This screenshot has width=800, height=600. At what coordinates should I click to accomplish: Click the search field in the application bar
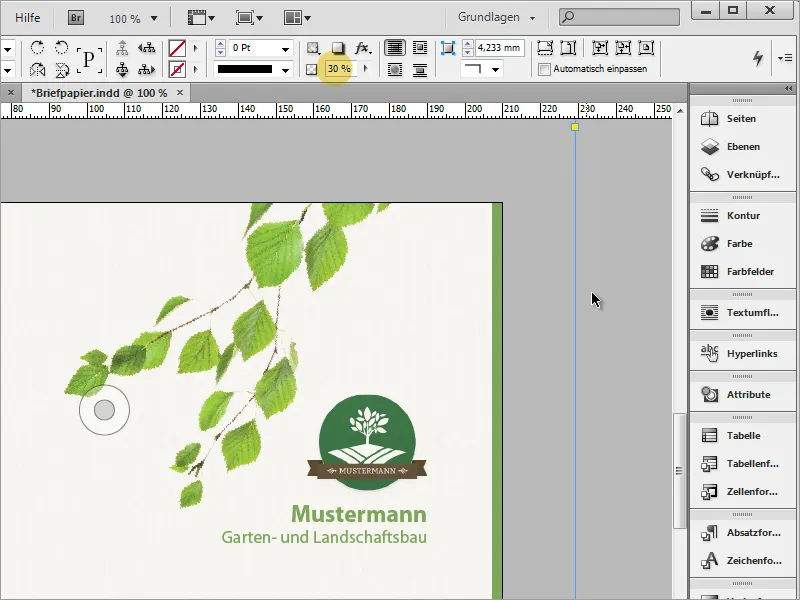pos(619,17)
